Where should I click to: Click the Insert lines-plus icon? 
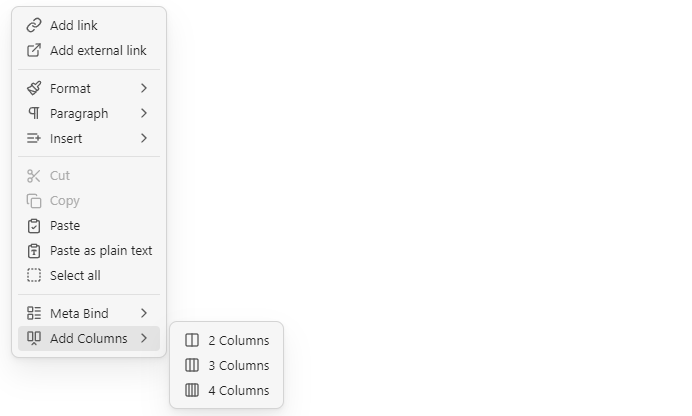click(34, 138)
